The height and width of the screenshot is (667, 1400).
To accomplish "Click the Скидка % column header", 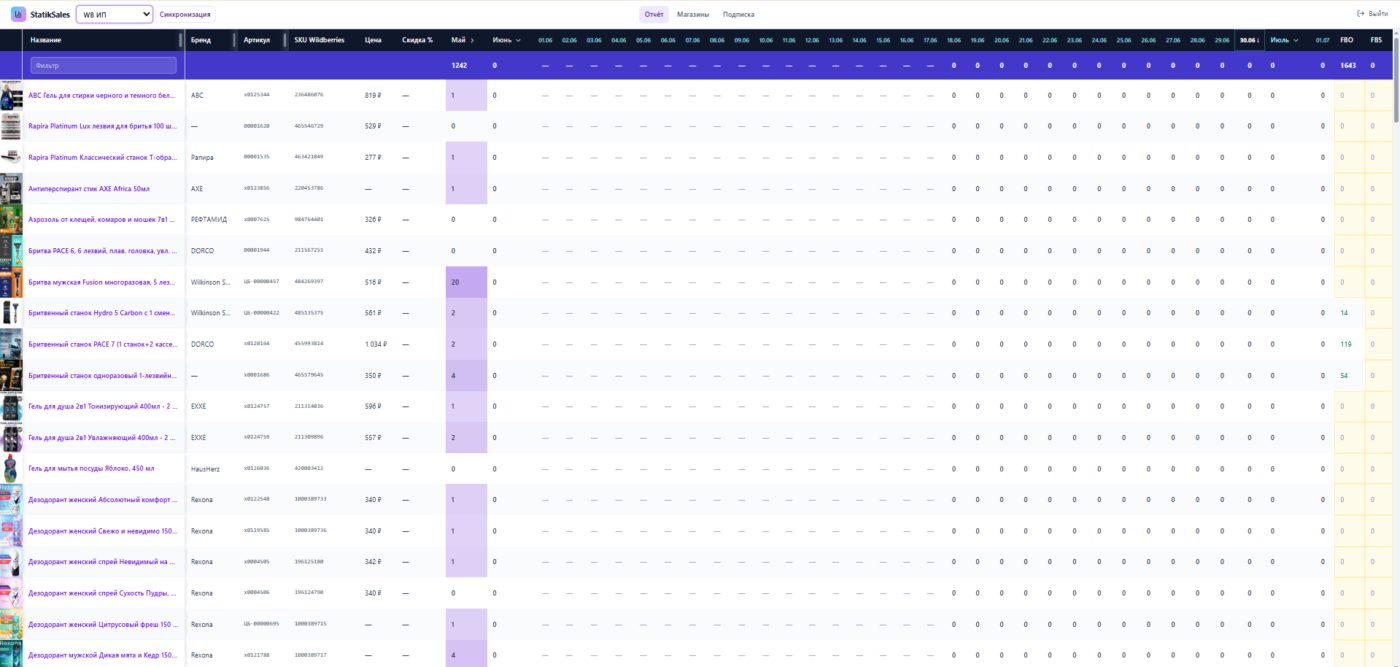I will [417, 40].
